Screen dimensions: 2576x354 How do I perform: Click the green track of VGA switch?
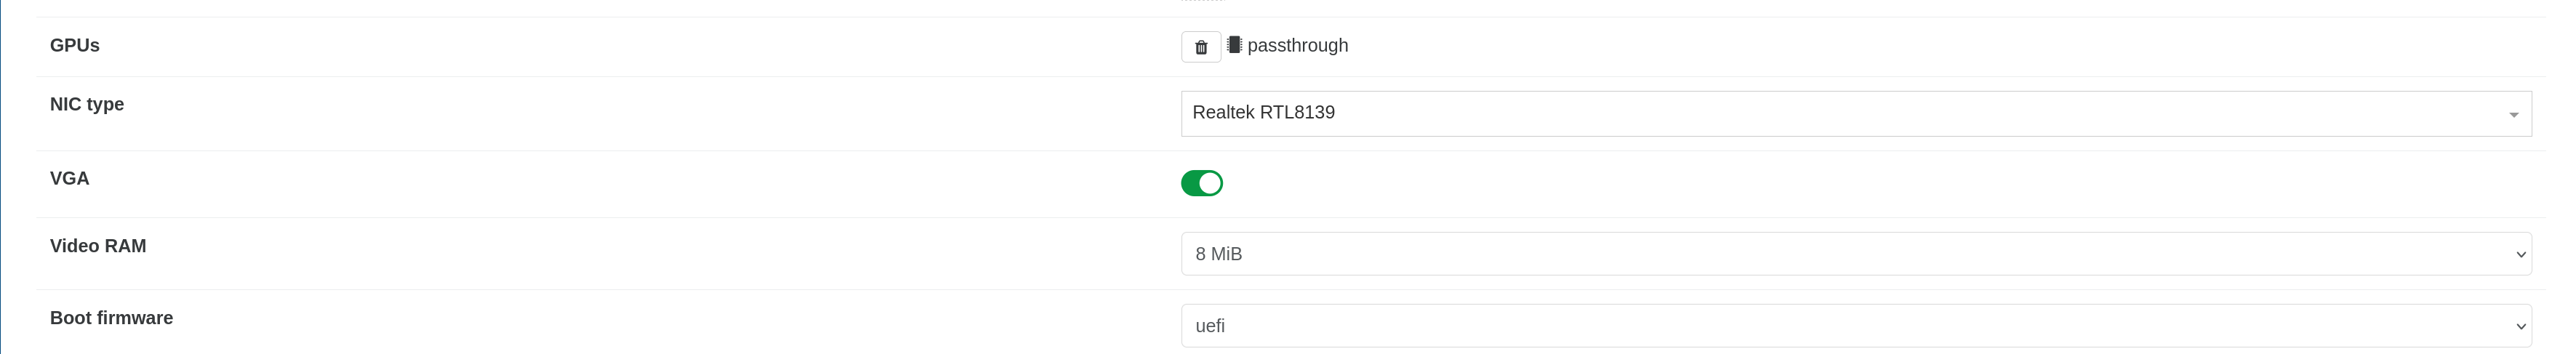point(1190,183)
